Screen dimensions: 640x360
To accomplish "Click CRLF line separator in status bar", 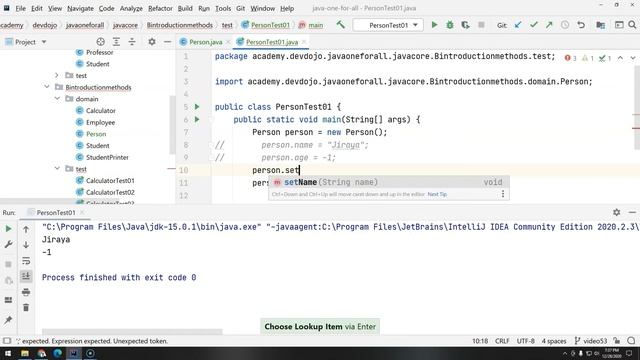I will [x=502, y=340].
